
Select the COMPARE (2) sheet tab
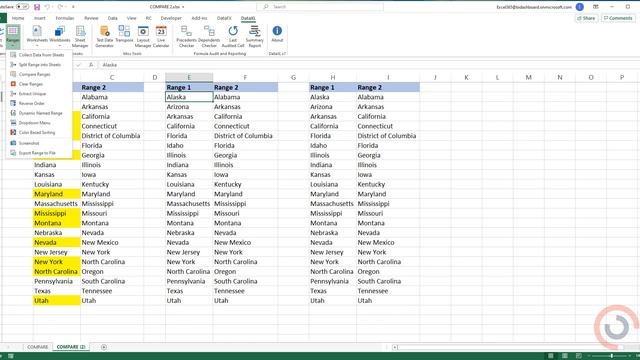click(71, 347)
